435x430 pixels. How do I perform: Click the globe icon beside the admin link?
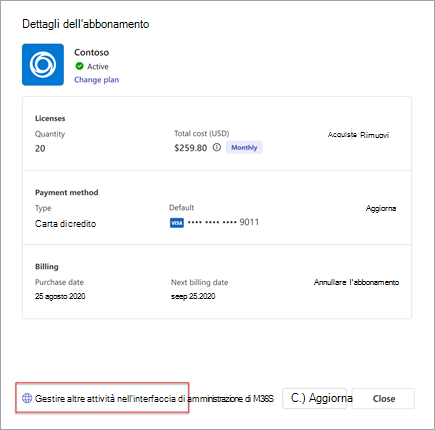(27, 398)
